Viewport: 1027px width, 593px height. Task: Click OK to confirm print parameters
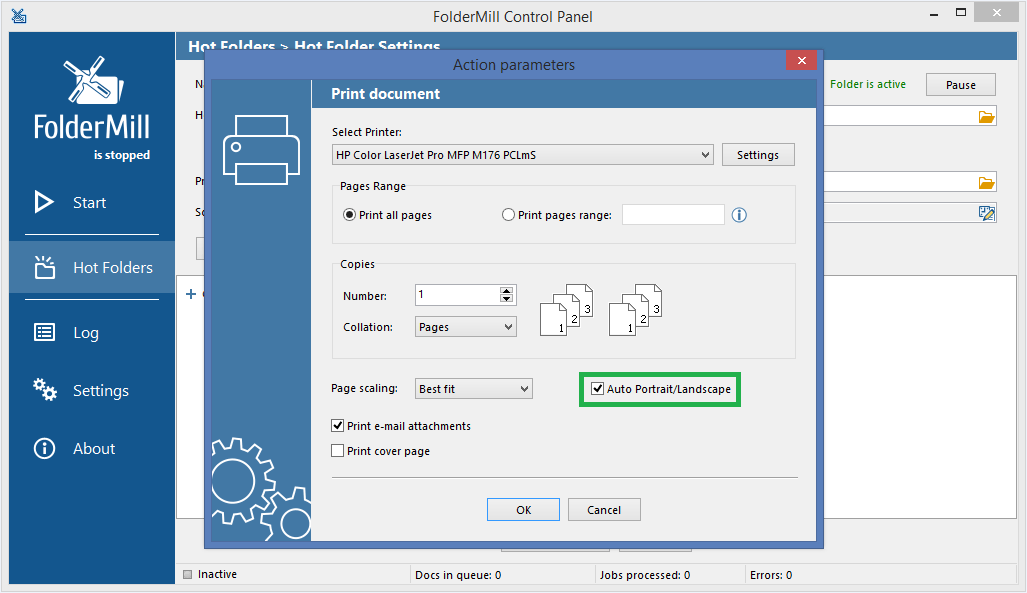coord(523,510)
